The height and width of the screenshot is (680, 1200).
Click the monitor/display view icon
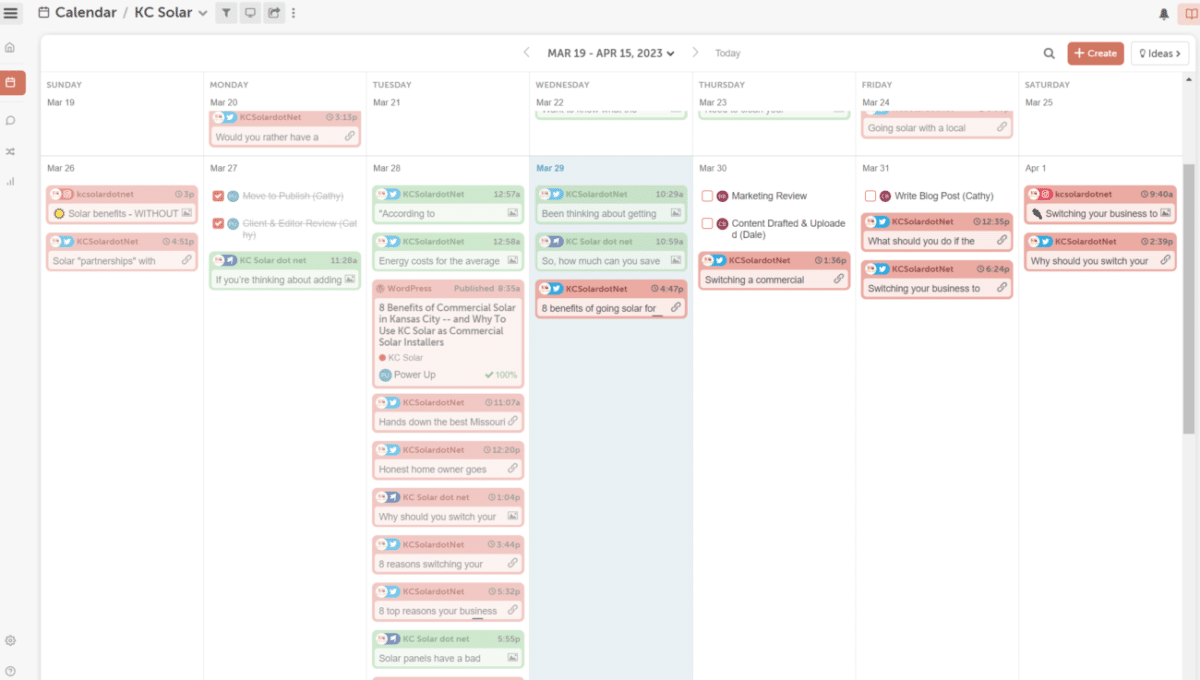click(x=250, y=12)
